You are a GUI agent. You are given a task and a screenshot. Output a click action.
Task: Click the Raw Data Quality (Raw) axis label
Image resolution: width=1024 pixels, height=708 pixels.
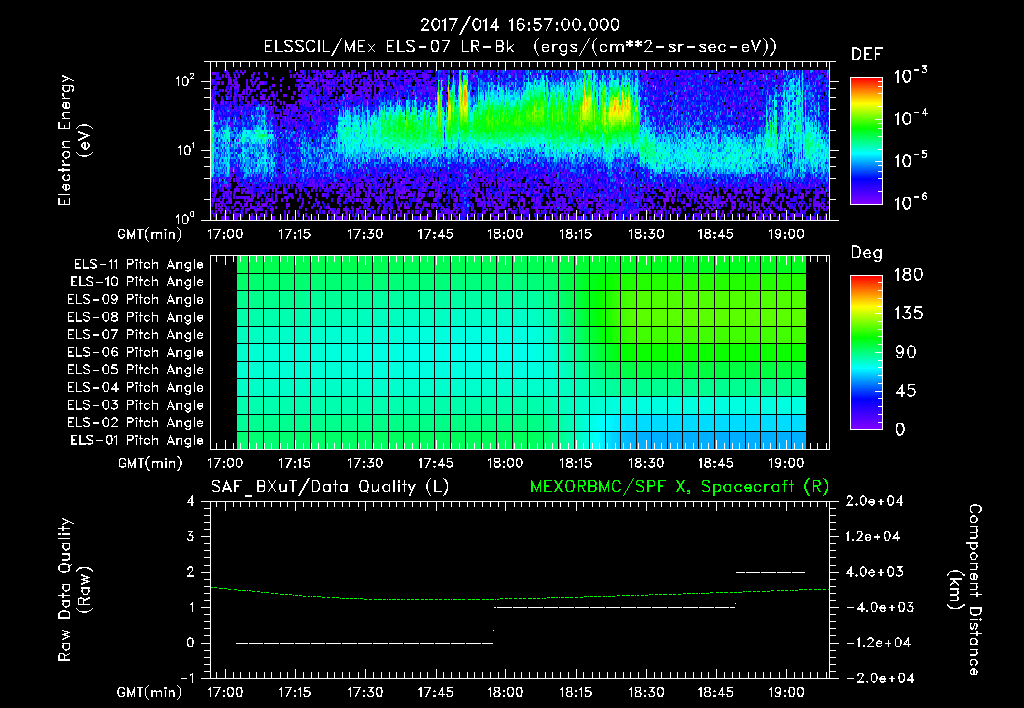tap(74, 590)
